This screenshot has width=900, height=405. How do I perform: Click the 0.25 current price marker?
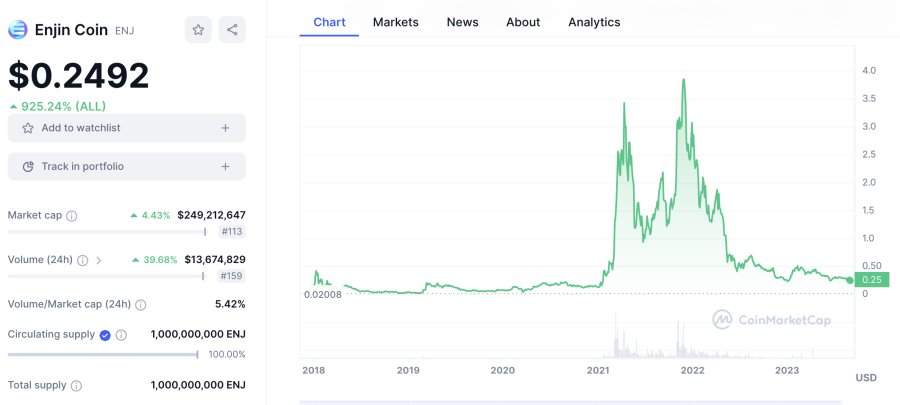click(x=871, y=279)
